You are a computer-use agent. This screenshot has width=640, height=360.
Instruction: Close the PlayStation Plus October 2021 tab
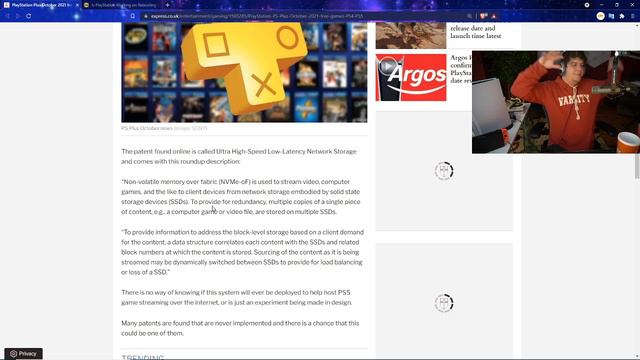pyautogui.click(x=77, y=5)
